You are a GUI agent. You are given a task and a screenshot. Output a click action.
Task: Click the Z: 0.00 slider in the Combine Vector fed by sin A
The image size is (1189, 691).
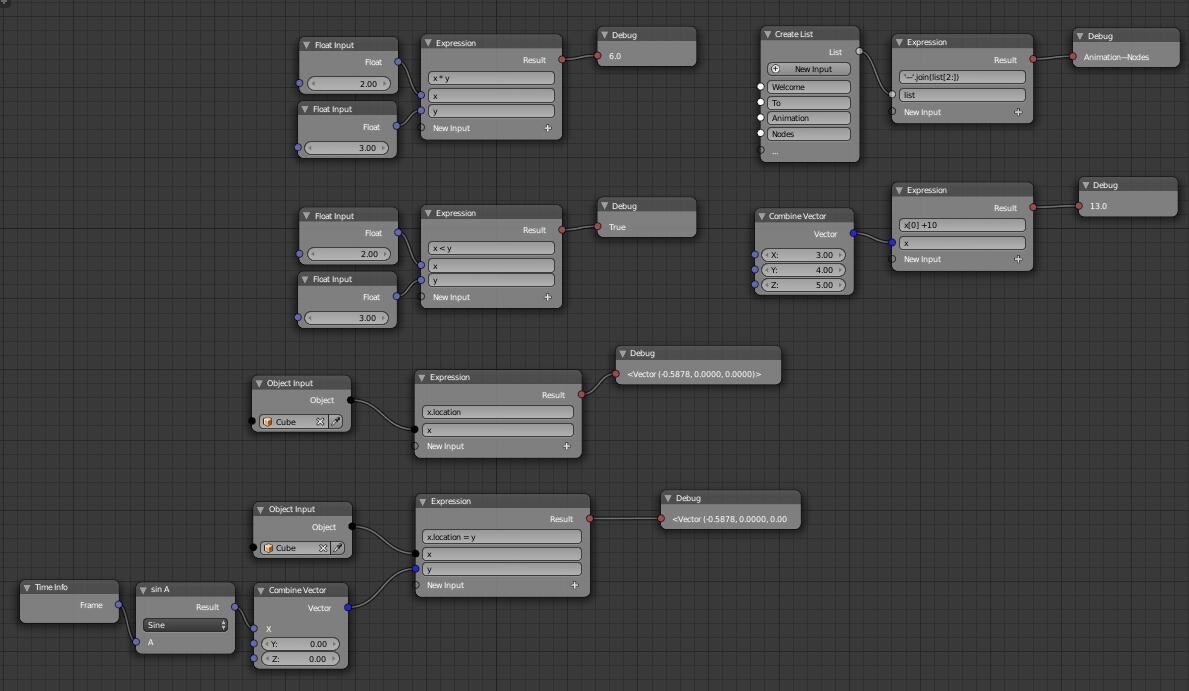pos(300,659)
